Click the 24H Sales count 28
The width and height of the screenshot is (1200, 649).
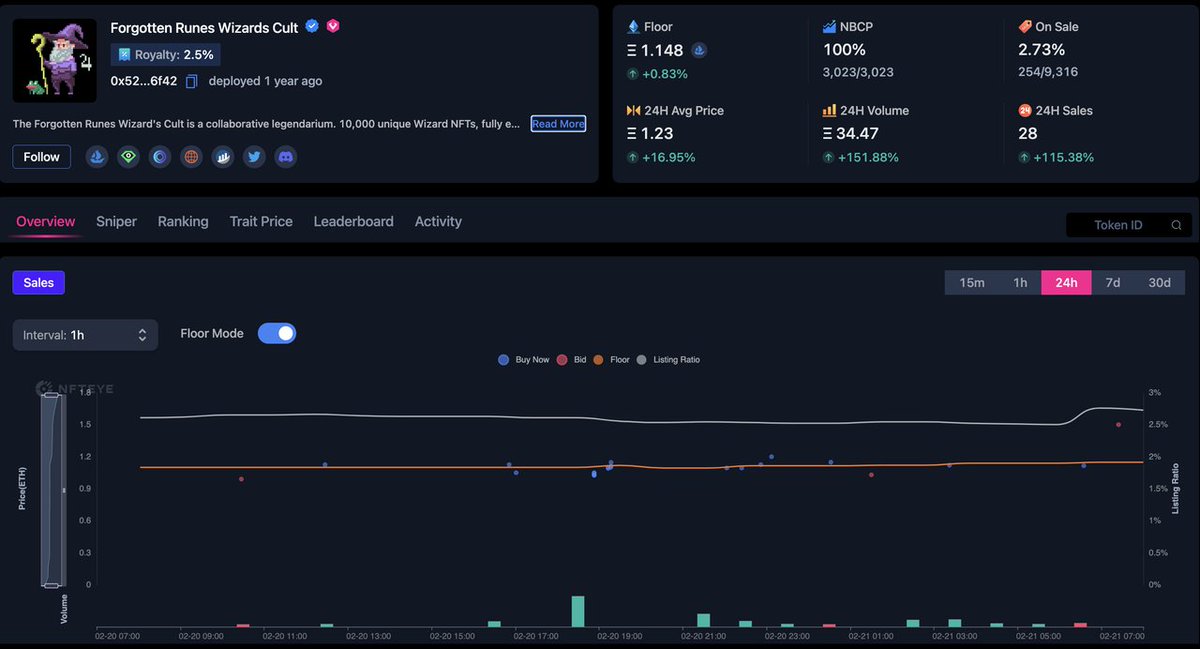pyautogui.click(x=1028, y=133)
